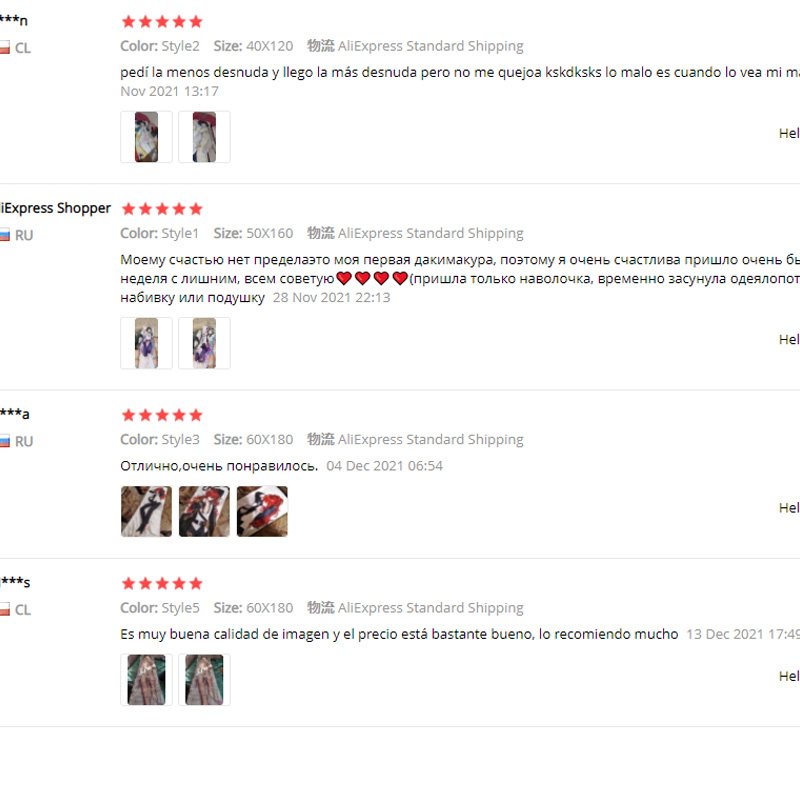View second photo in Style5 review

pyautogui.click(x=204, y=680)
